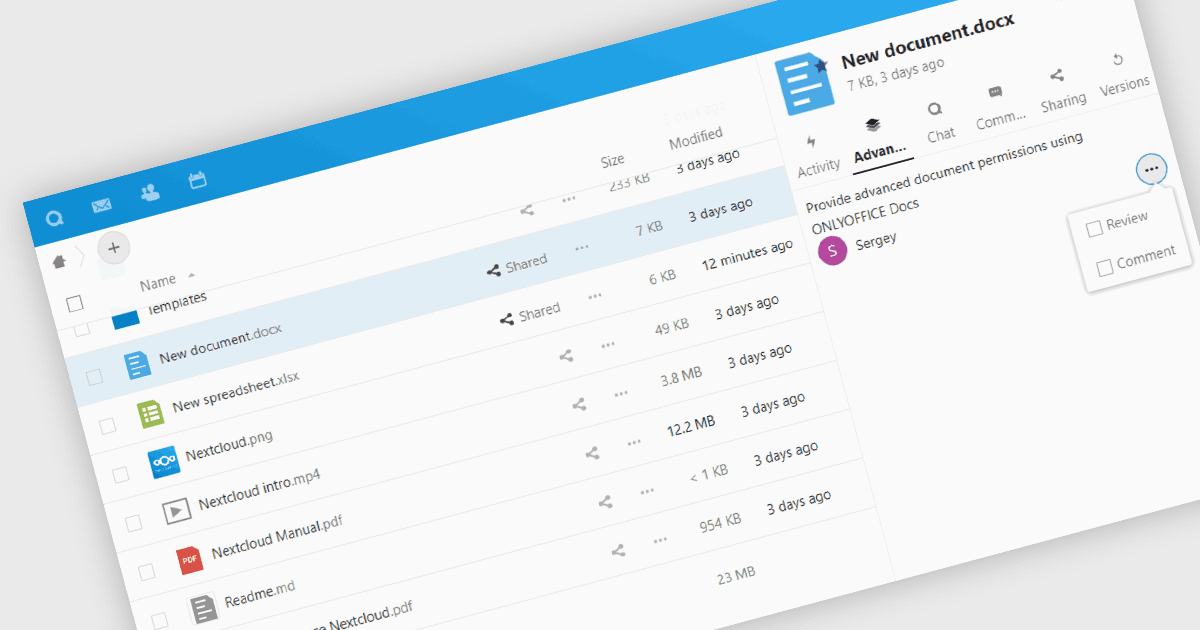1200x630 pixels.
Task: Sort by the Modified column header
Action: pos(695,138)
